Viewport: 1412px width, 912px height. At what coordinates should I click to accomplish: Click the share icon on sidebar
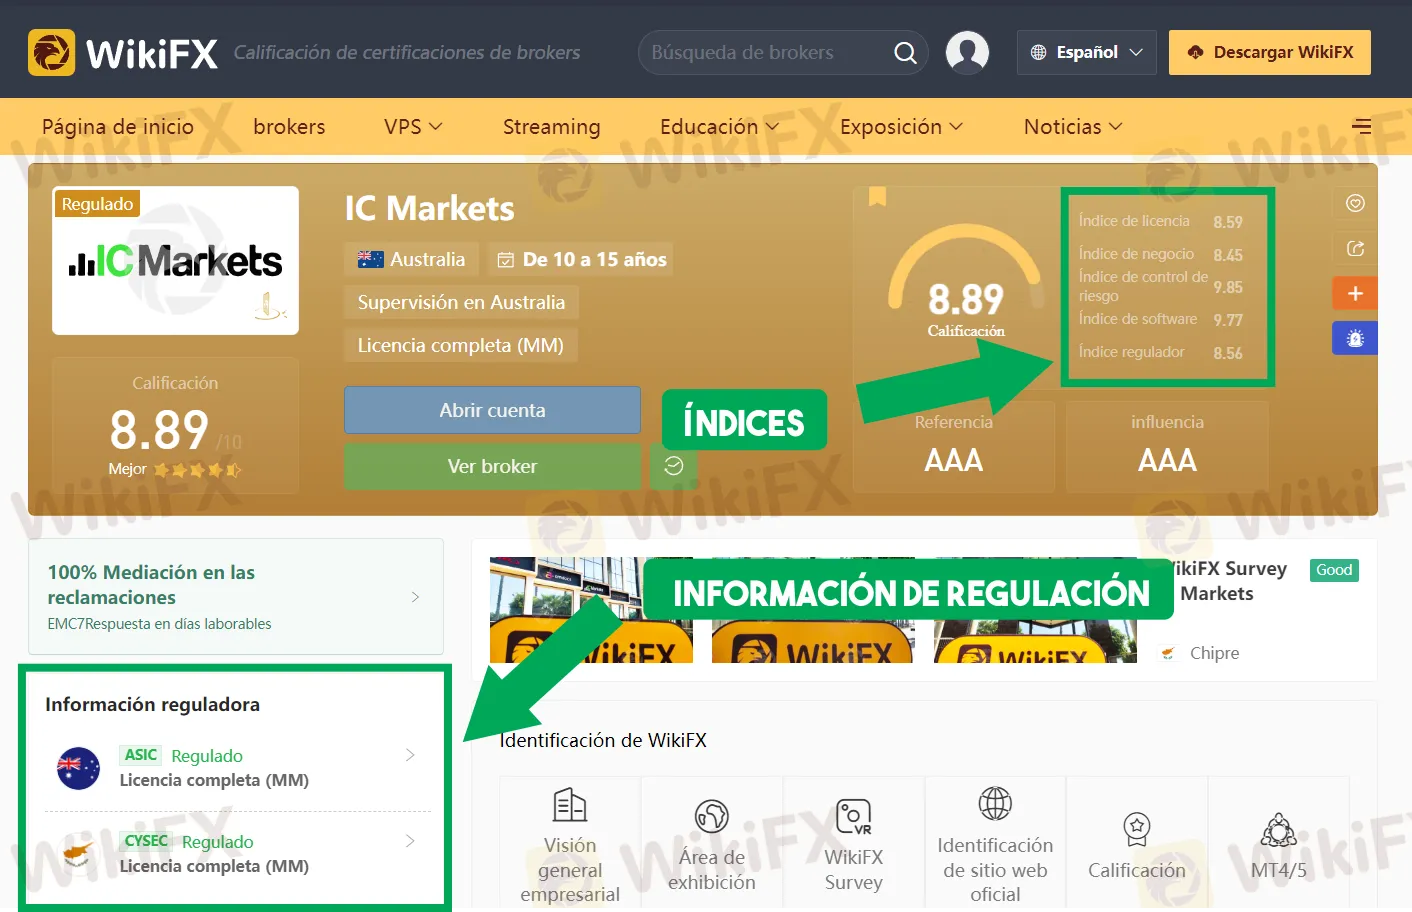click(1355, 248)
